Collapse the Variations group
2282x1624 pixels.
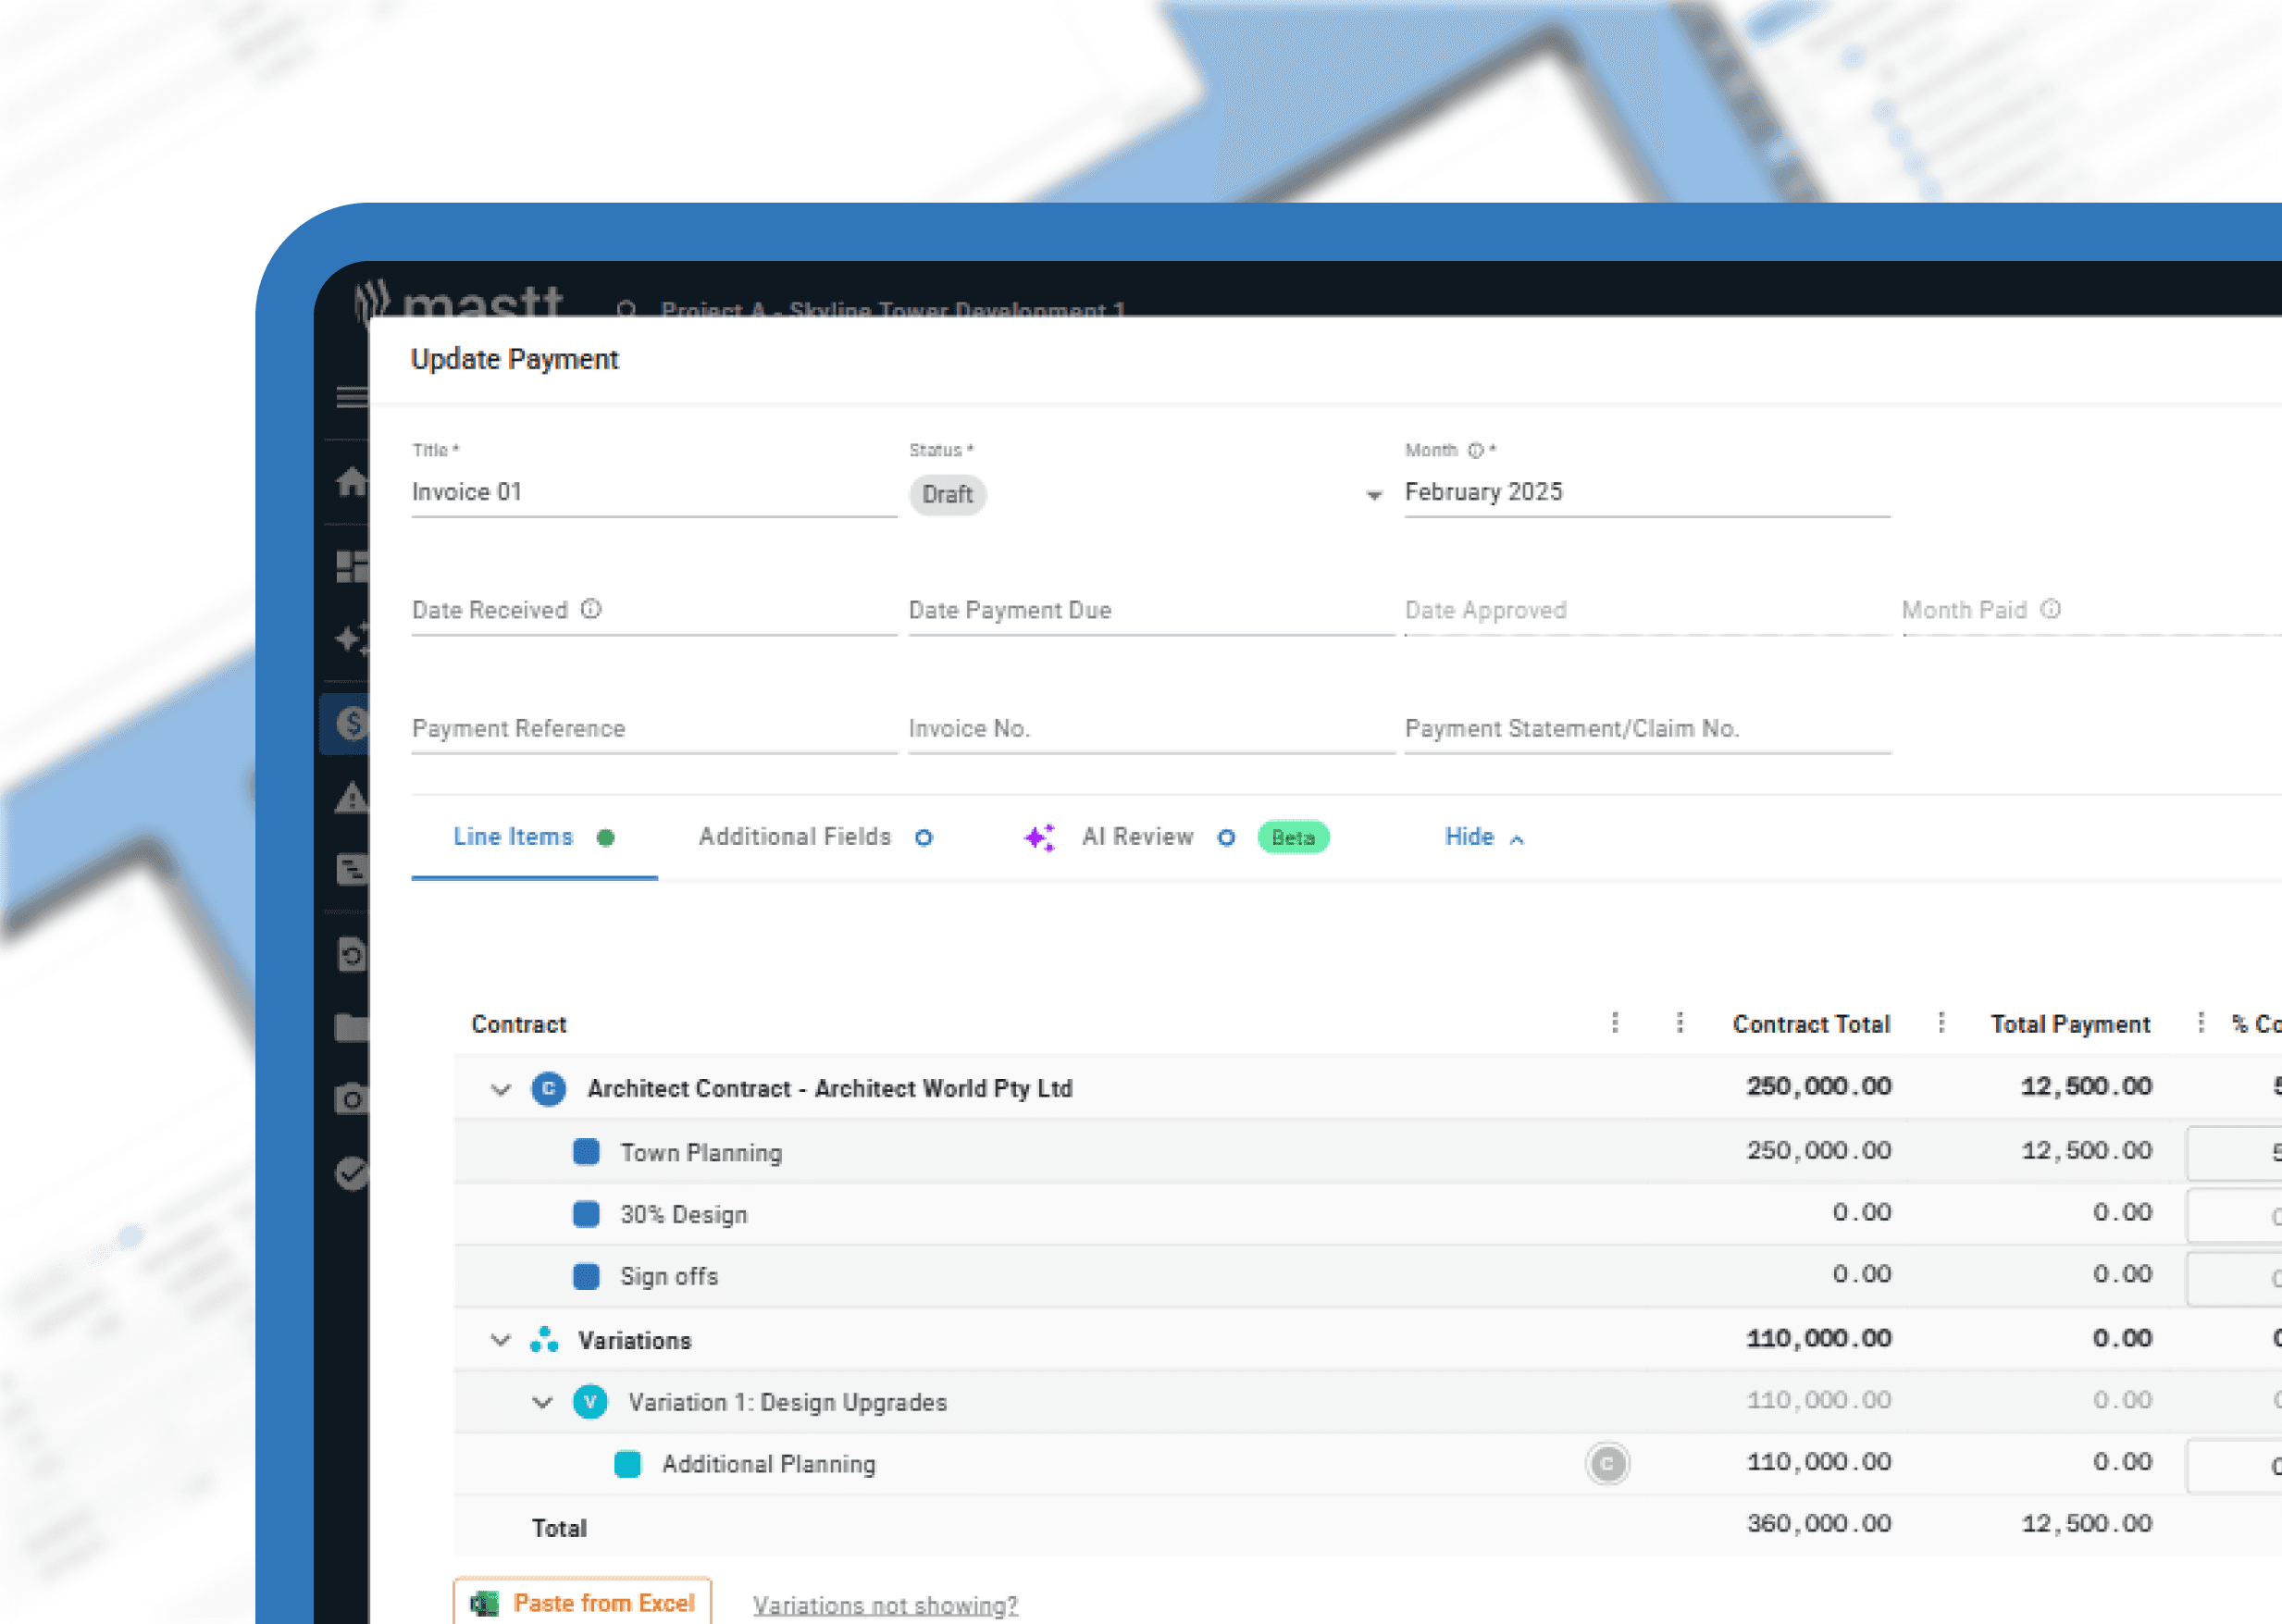[x=501, y=1340]
